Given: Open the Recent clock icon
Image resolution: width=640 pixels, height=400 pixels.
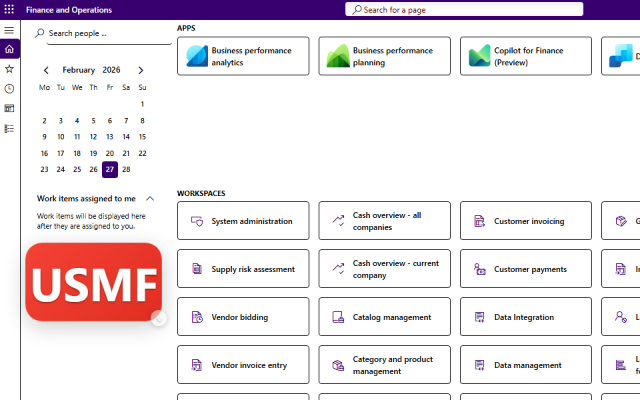Looking at the screenshot, I should coord(9,89).
